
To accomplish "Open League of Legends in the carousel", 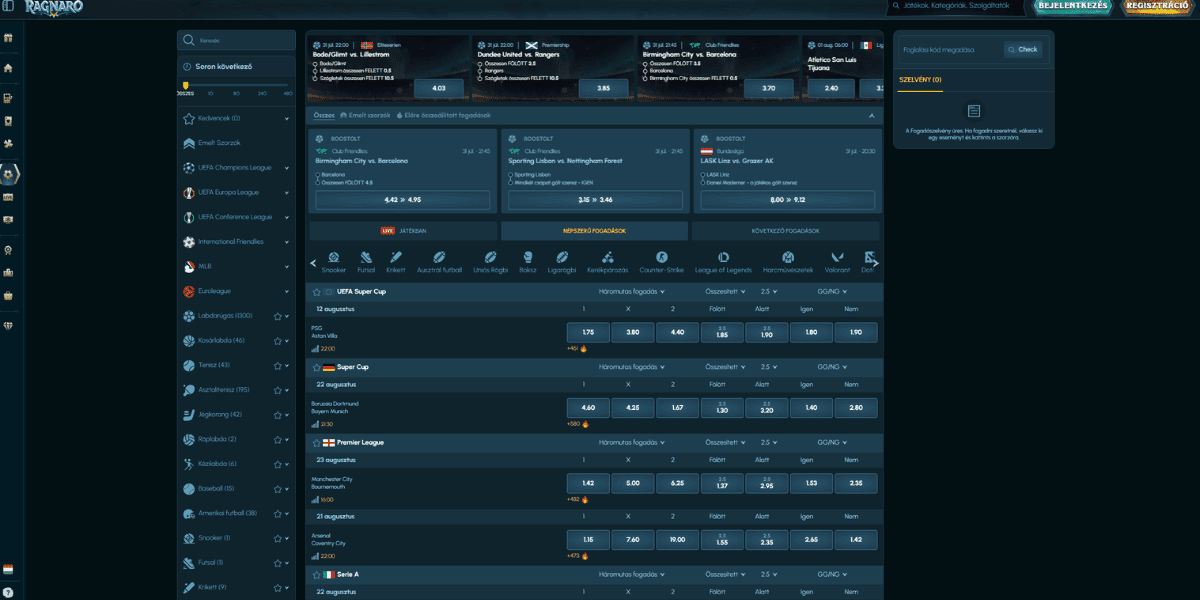I will (x=723, y=262).
